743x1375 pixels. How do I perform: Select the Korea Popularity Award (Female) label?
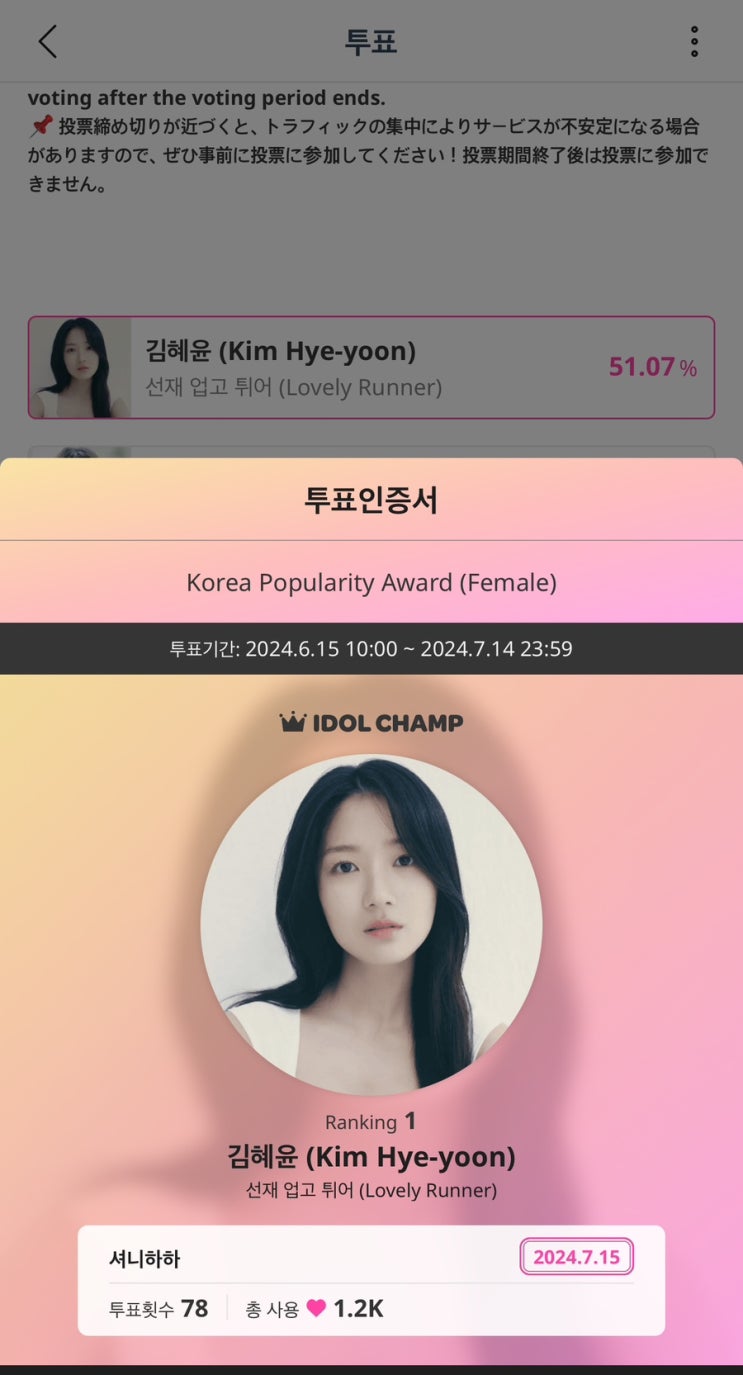point(371,582)
